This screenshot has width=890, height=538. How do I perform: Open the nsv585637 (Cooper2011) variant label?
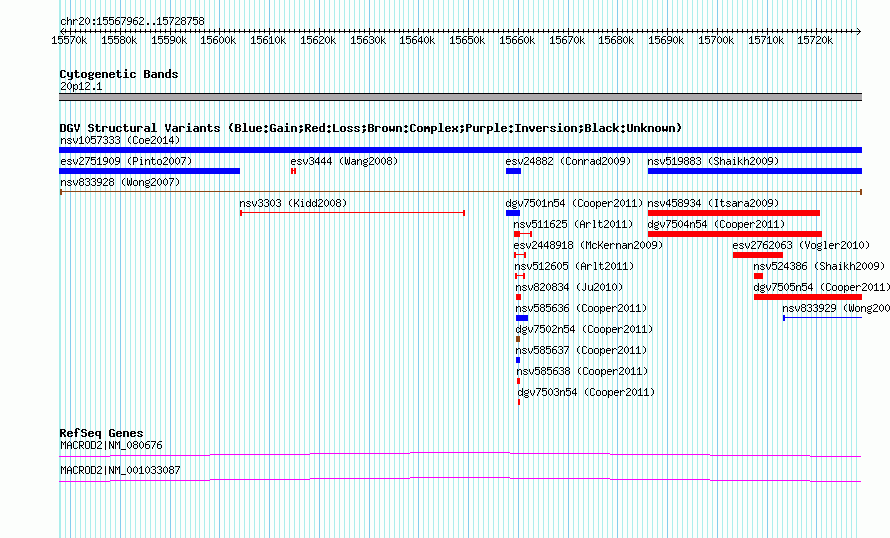click(582, 350)
